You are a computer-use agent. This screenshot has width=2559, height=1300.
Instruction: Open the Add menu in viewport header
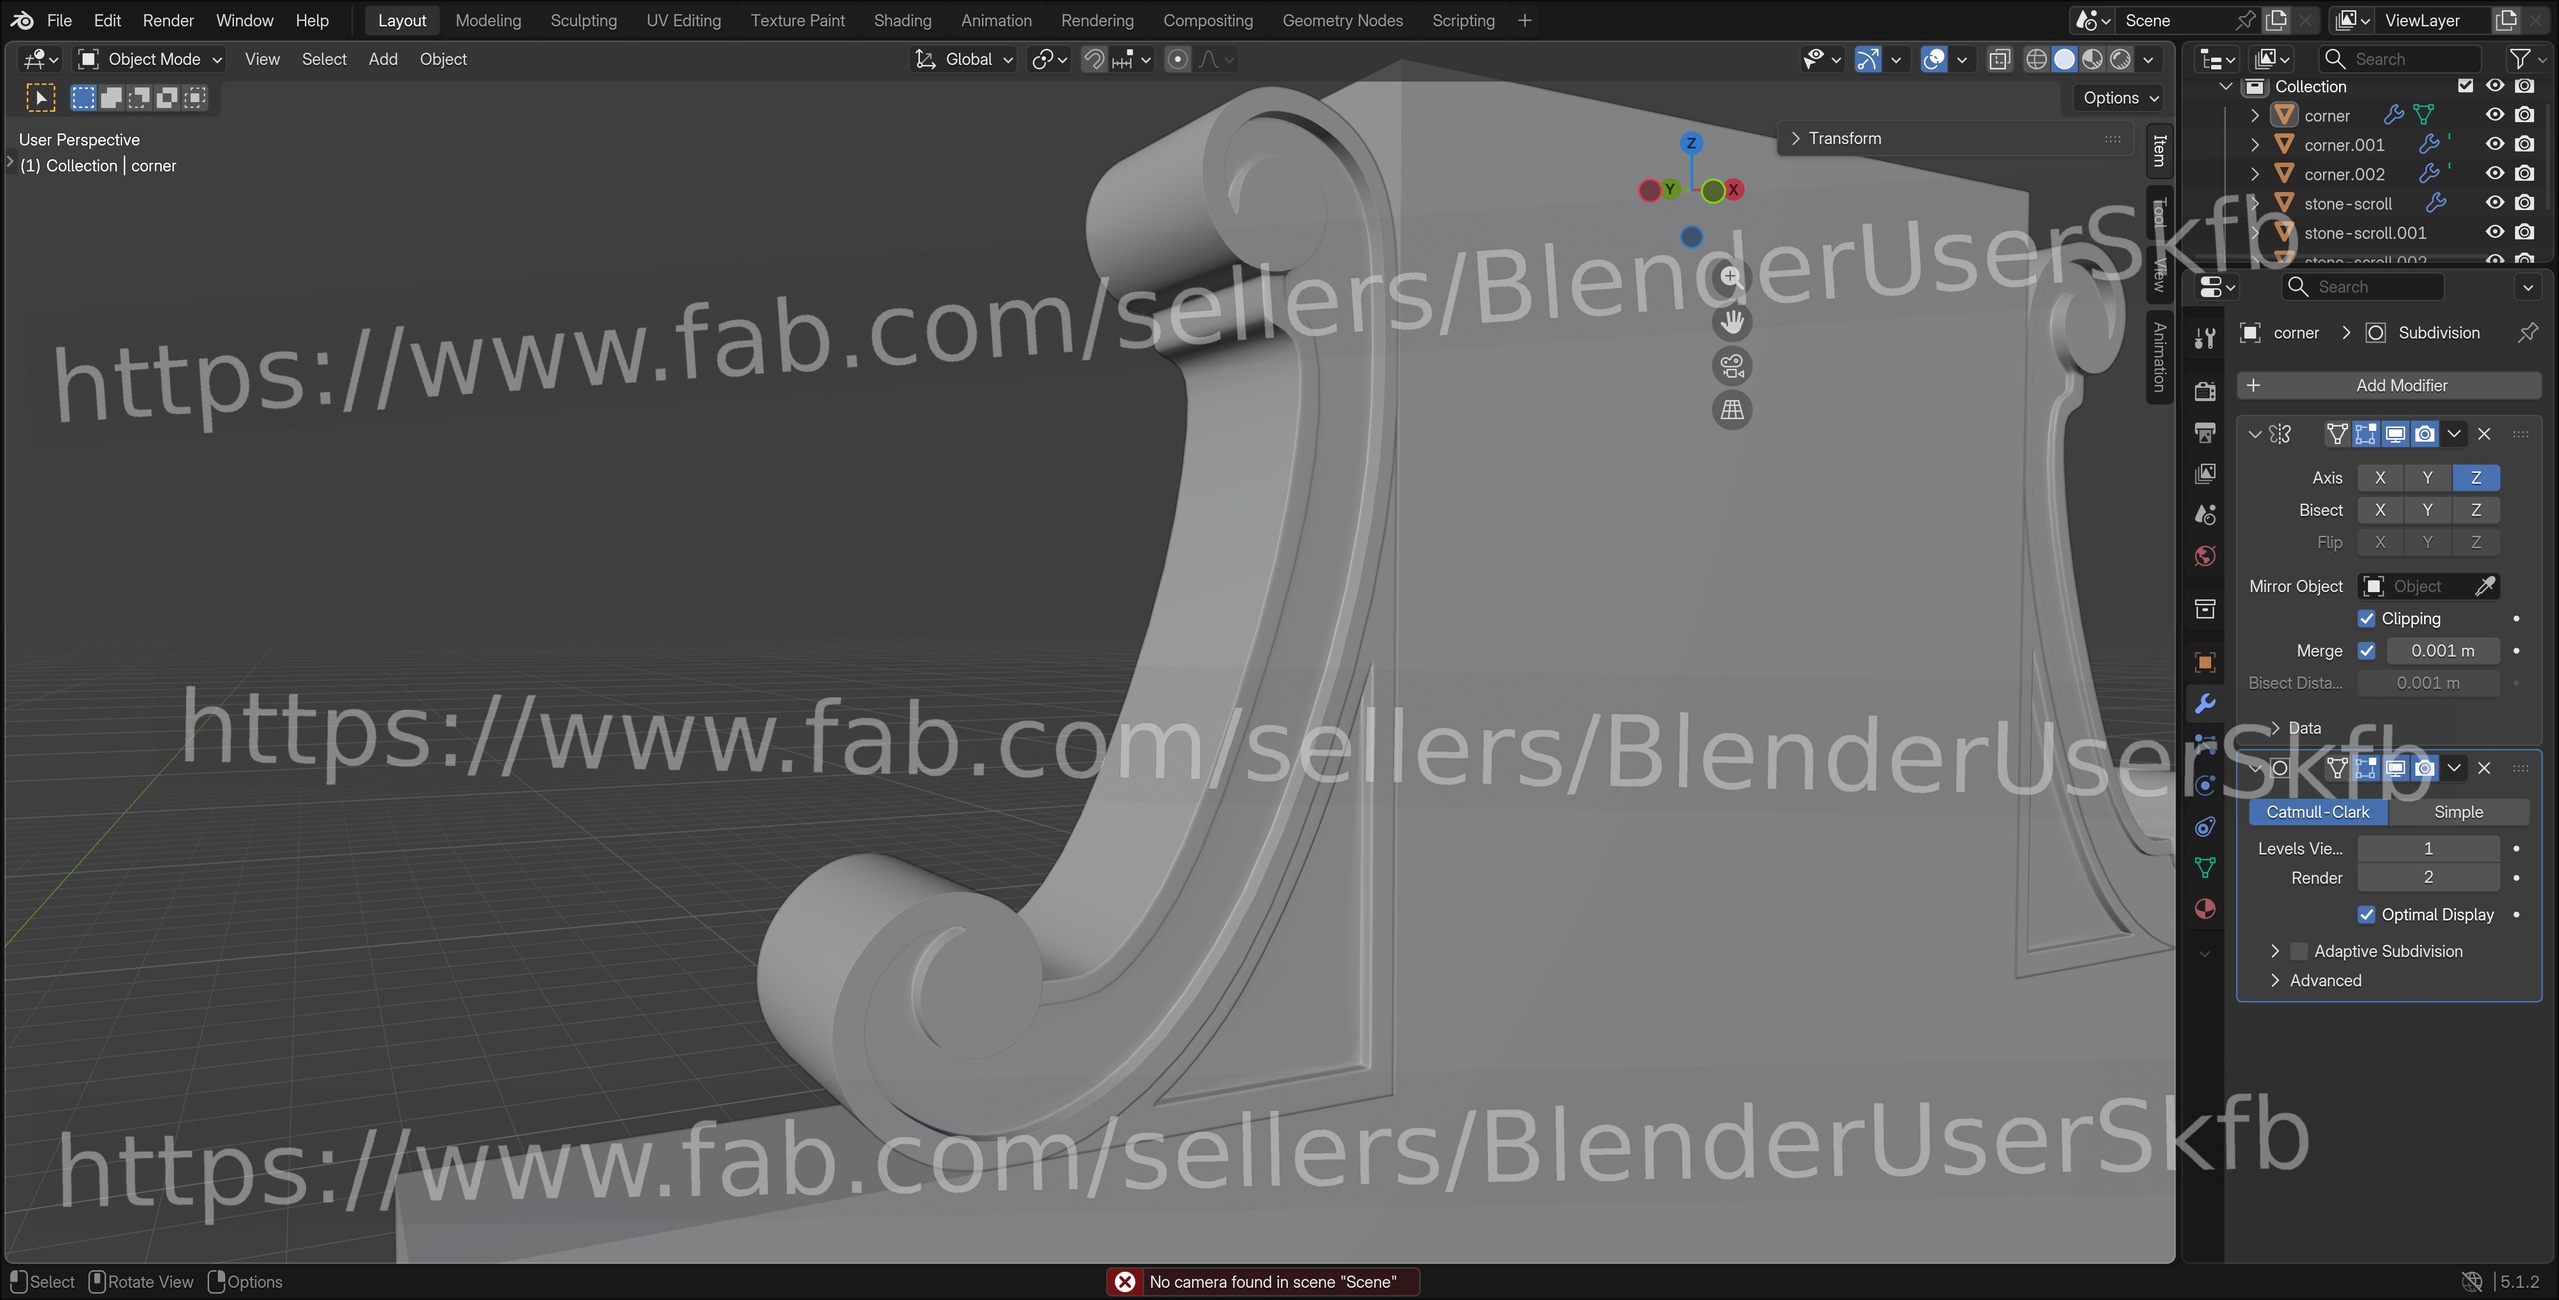[383, 60]
